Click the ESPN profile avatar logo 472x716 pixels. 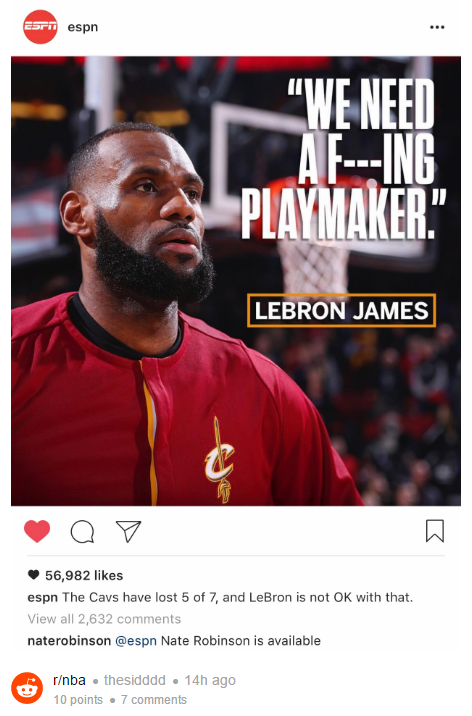[40, 27]
